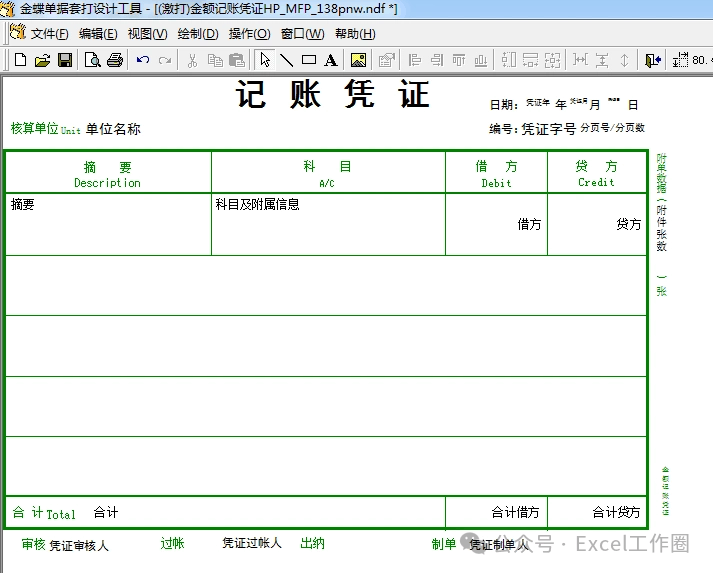Choose the line drawing tool
The width and height of the screenshot is (713, 573).
tap(286, 60)
